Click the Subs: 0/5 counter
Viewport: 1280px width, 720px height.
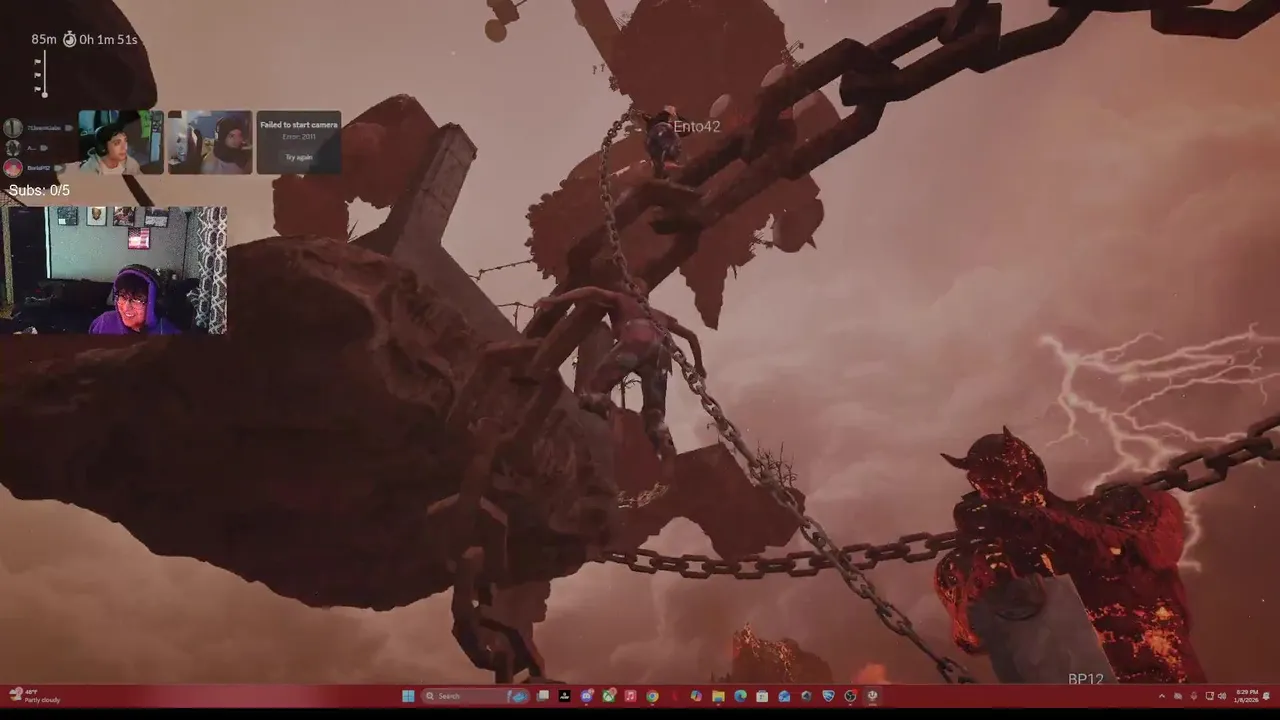point(39,190)
